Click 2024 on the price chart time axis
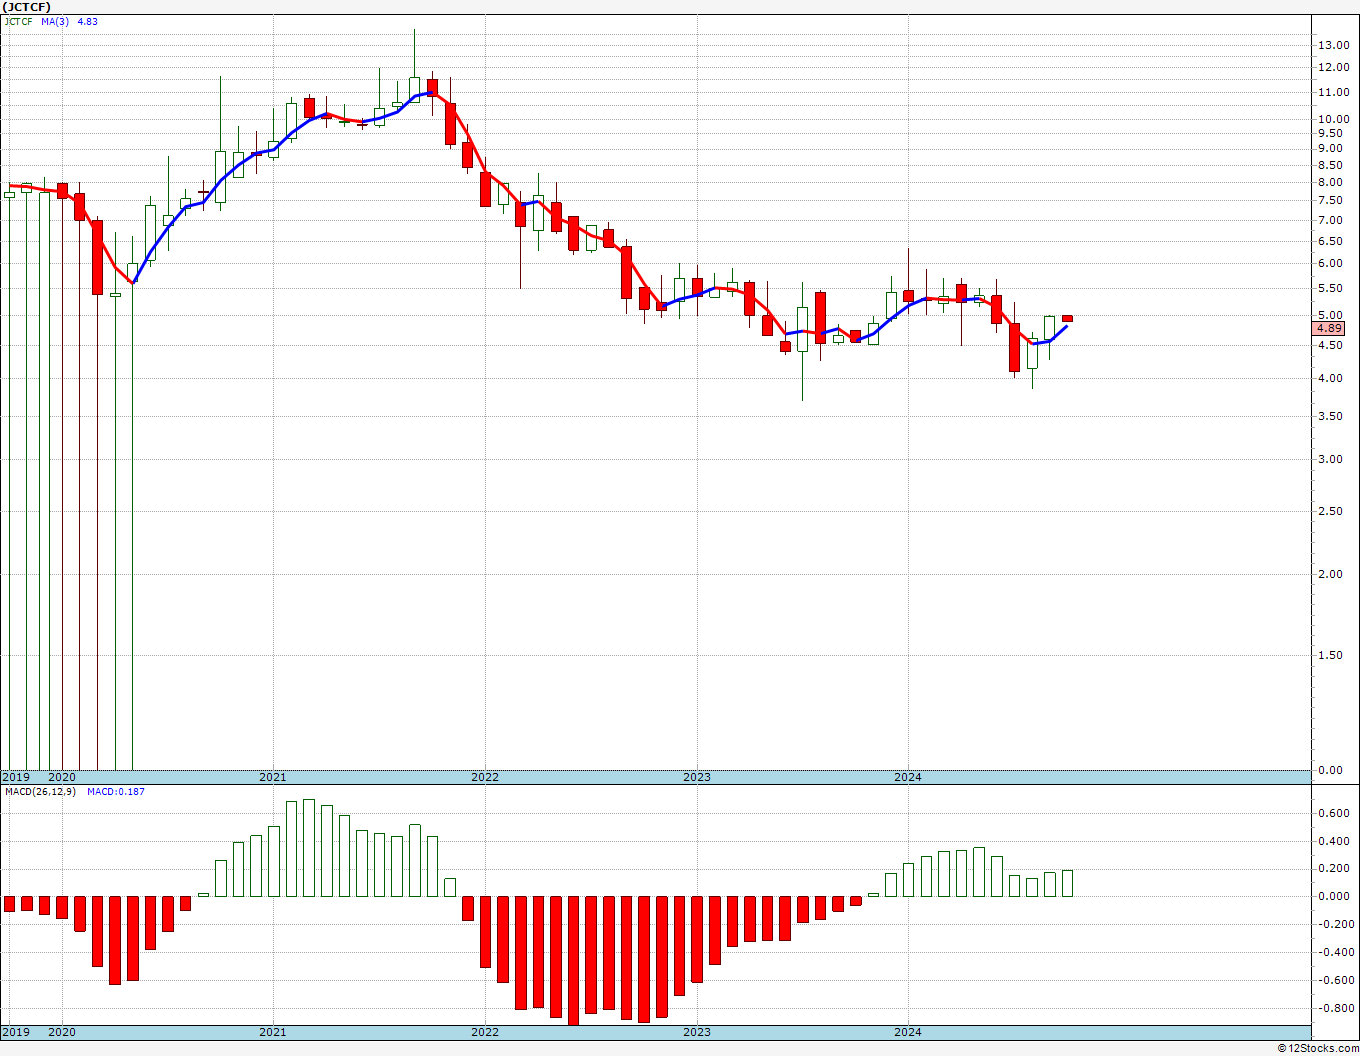1360x1056 pixels. [x=908, y=777]
